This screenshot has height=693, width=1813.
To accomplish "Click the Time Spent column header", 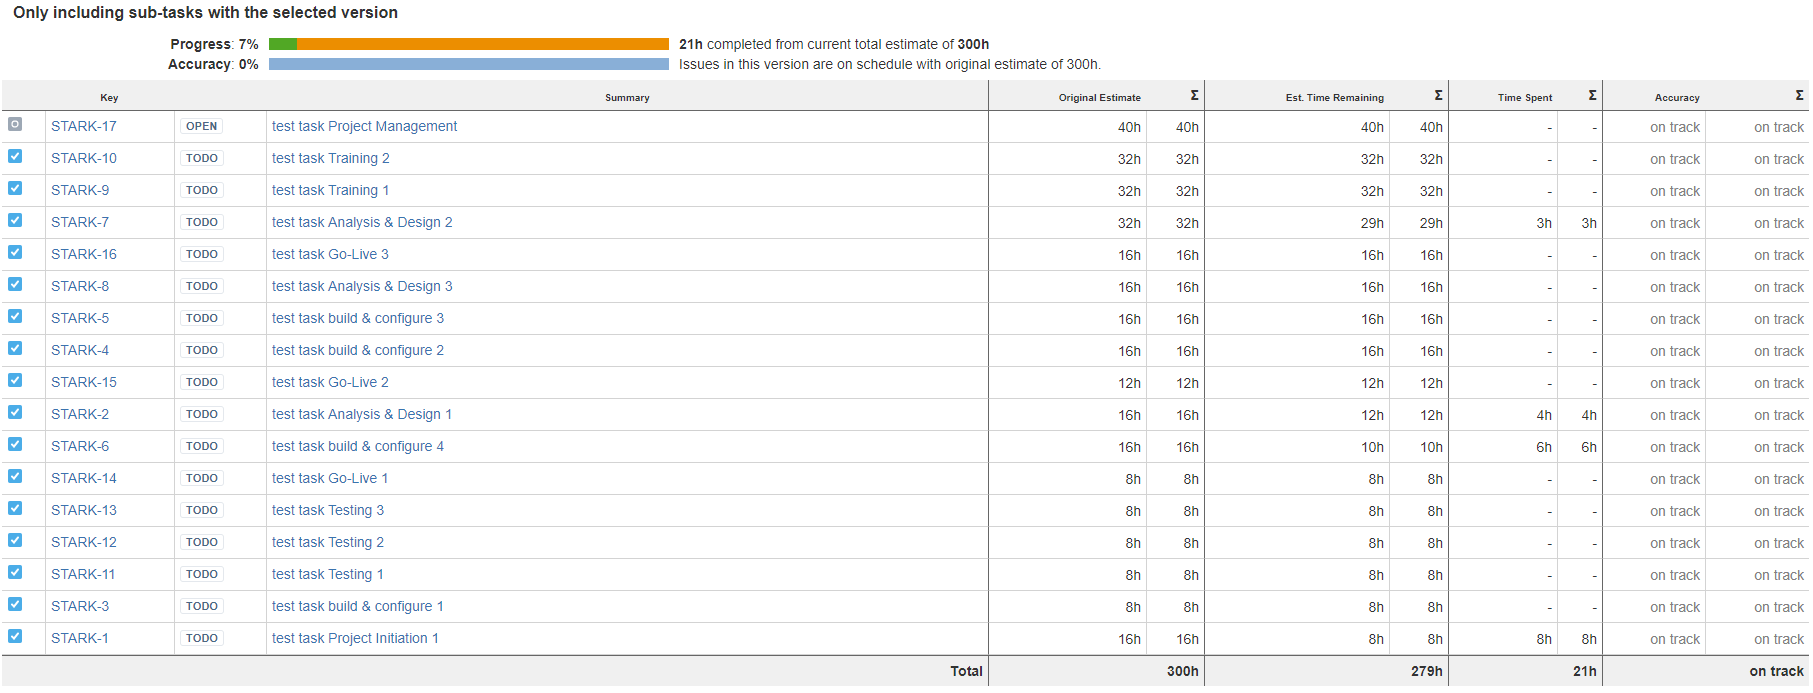I will coord(1525,98).
